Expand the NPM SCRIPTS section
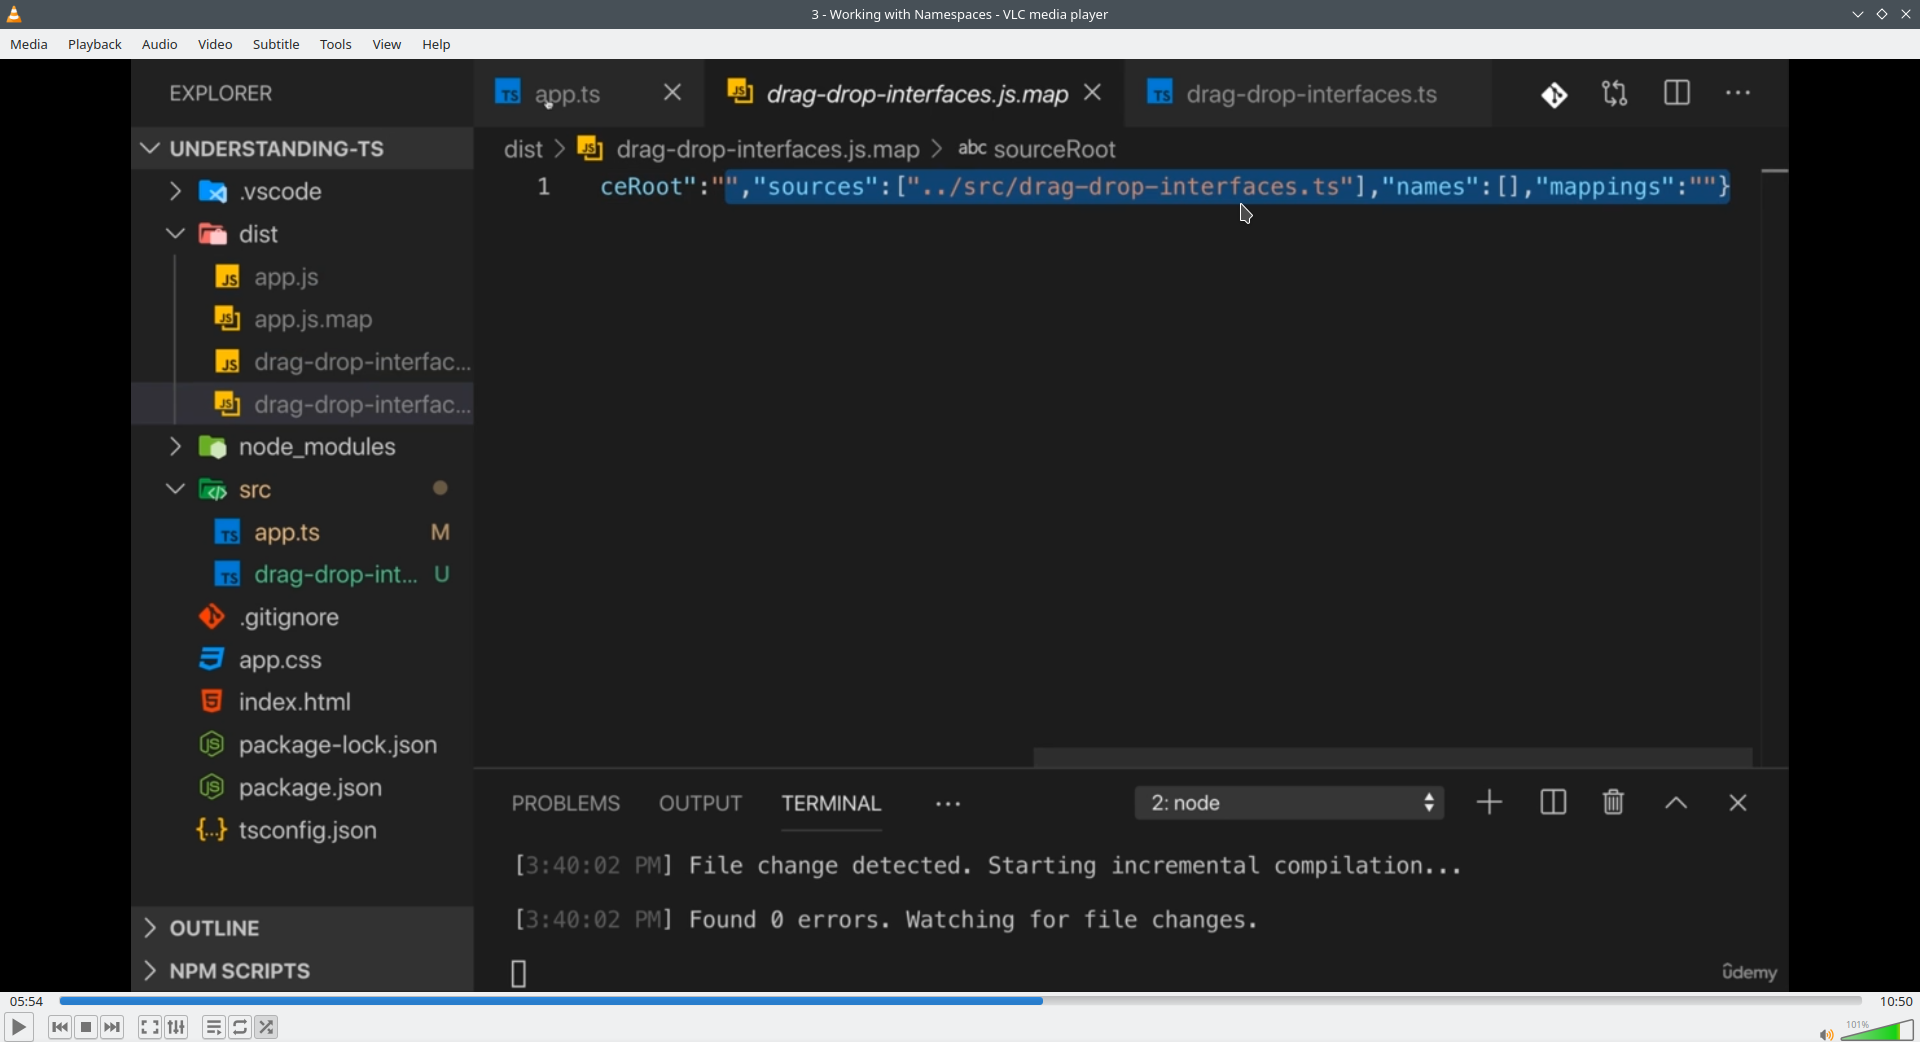Screen dimensions: 1920x1042 [302, 971]
